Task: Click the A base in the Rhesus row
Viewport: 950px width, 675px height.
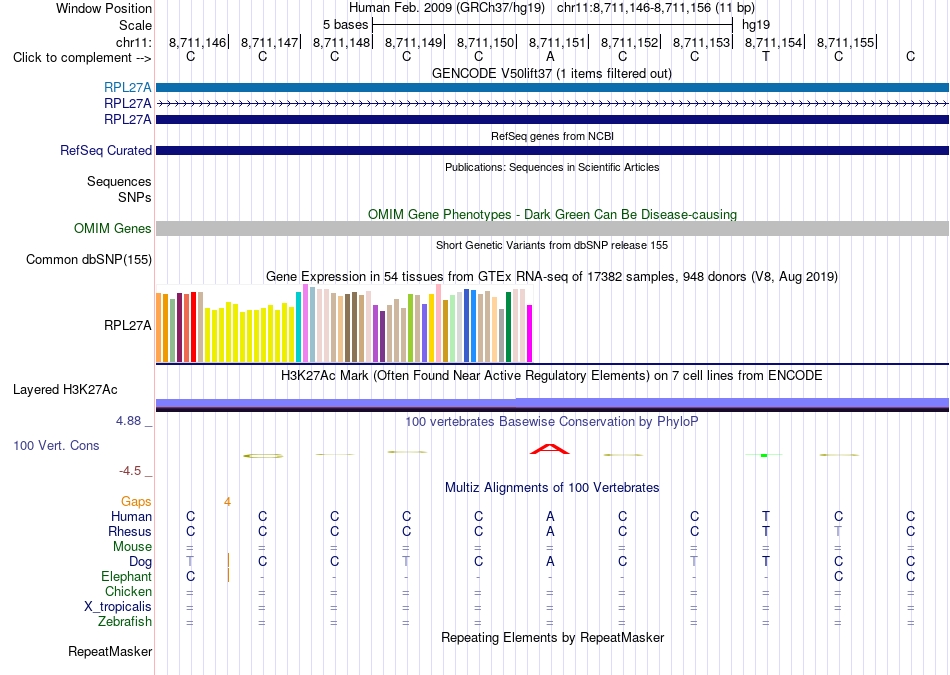Action: click(x=550, y=531)
